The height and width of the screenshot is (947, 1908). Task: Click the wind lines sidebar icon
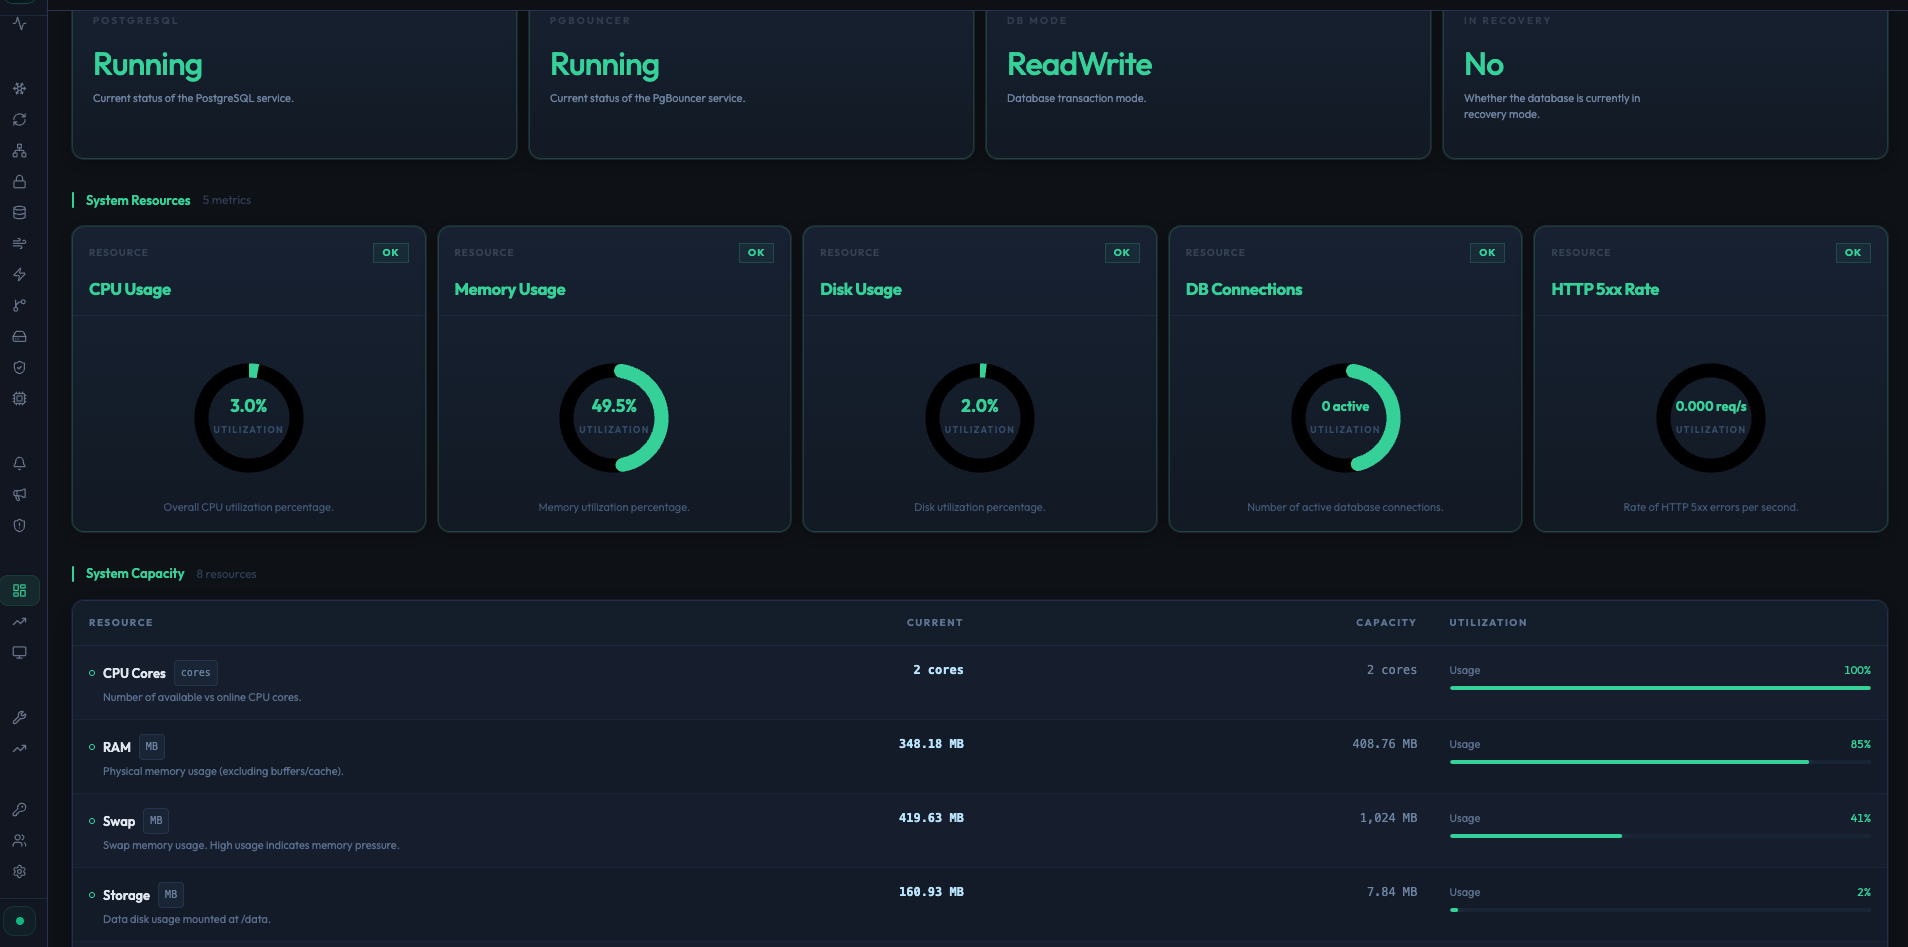19,243
